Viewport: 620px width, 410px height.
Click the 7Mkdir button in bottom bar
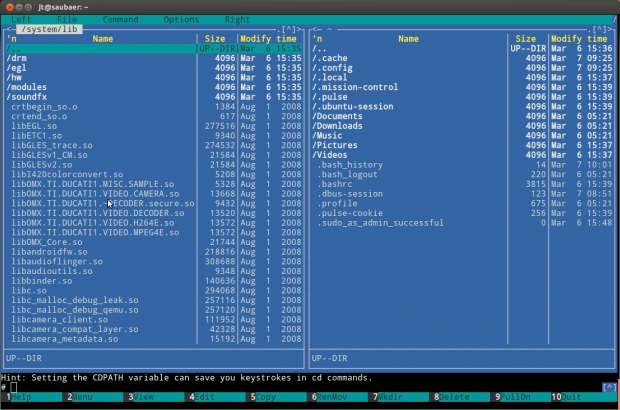pos(393,397)
